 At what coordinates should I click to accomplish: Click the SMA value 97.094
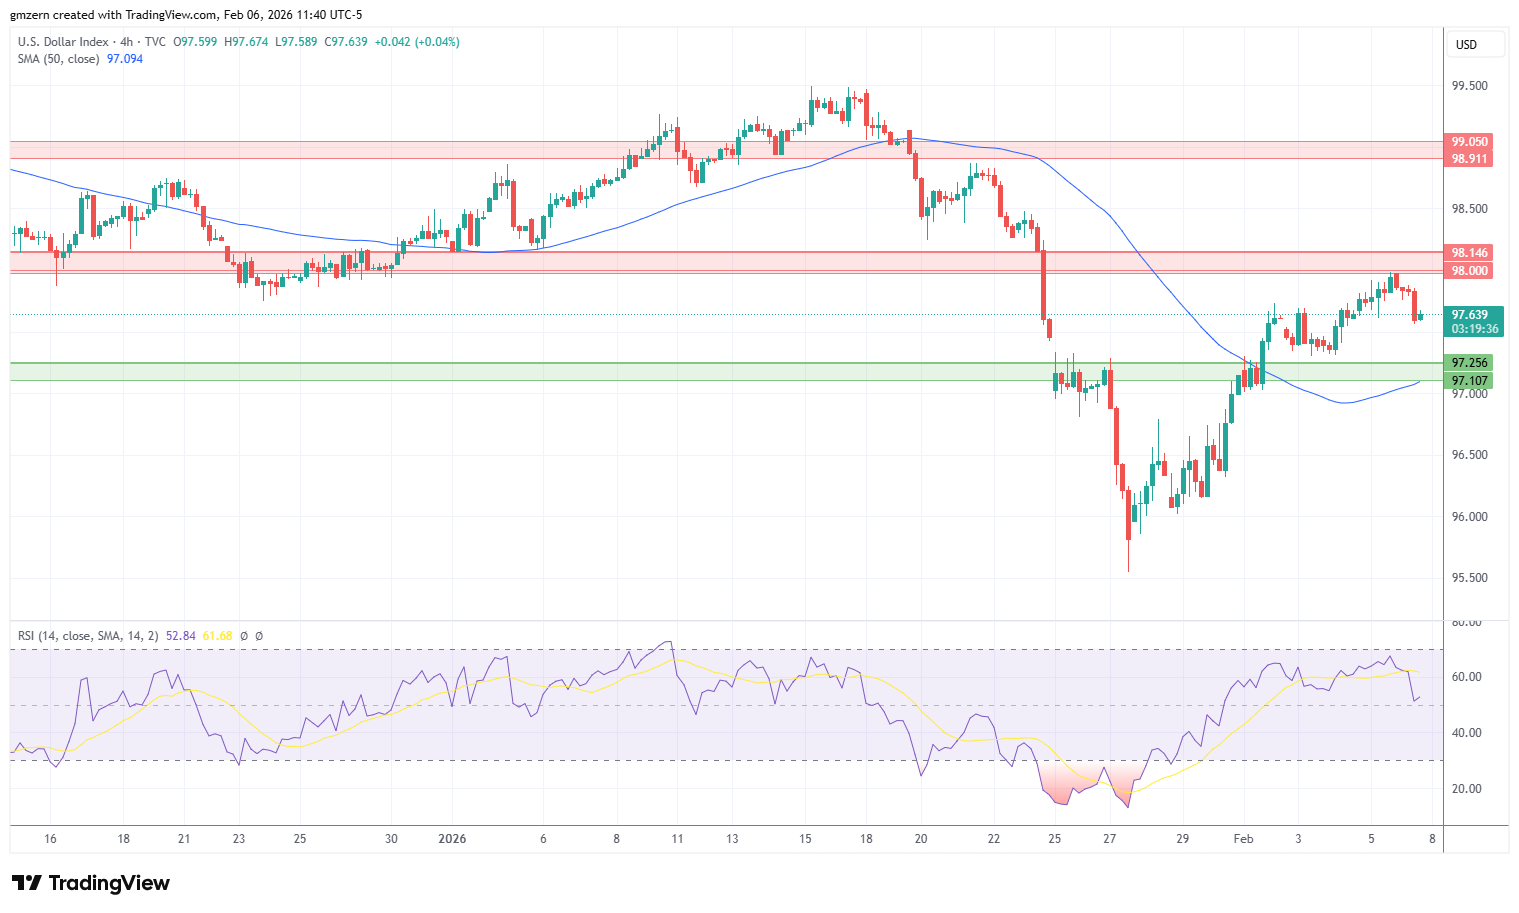(x=125, y=59)
